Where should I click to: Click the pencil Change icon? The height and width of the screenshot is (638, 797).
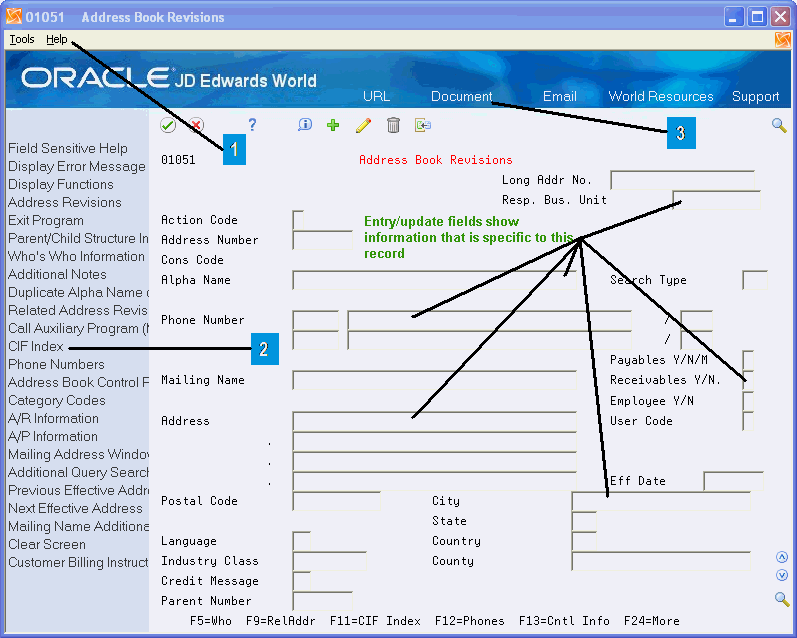[x=363, y=125]
